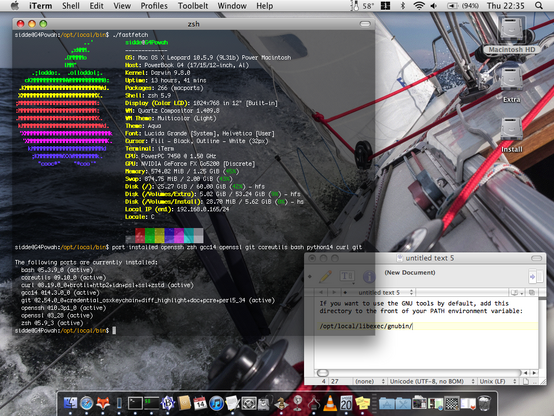Open the '20' calendar app in Dock
The width and height of the screenshot is (554, 416).
click(346, 403)
